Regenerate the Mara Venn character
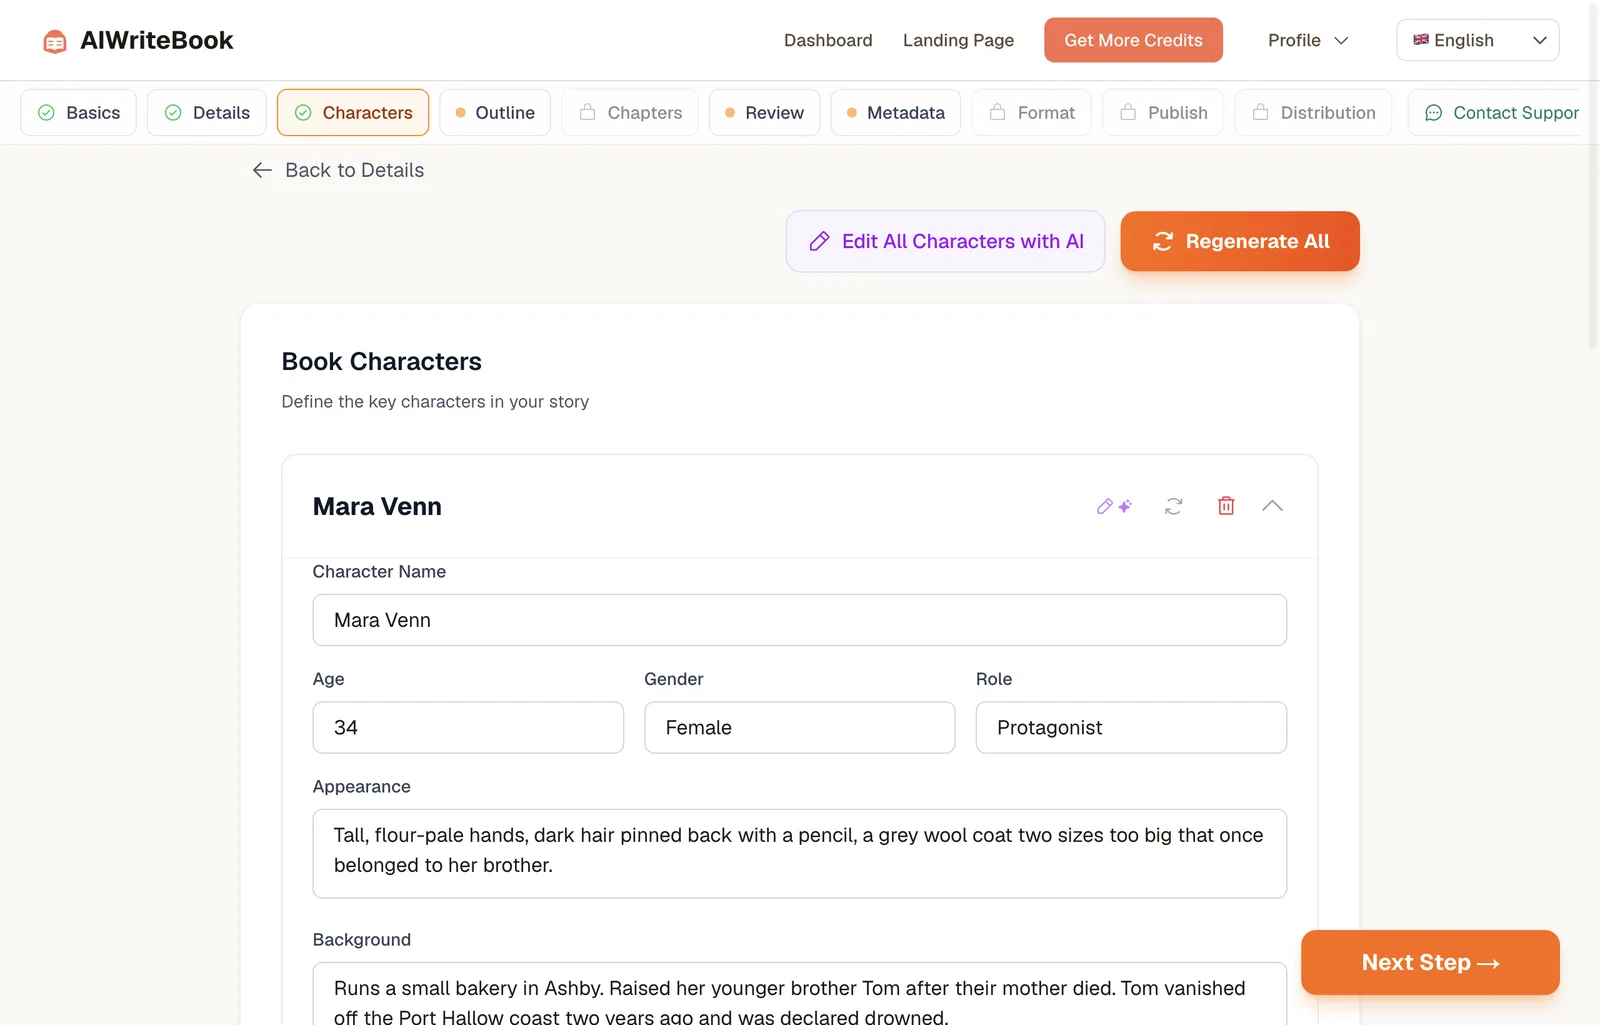 1174,506
